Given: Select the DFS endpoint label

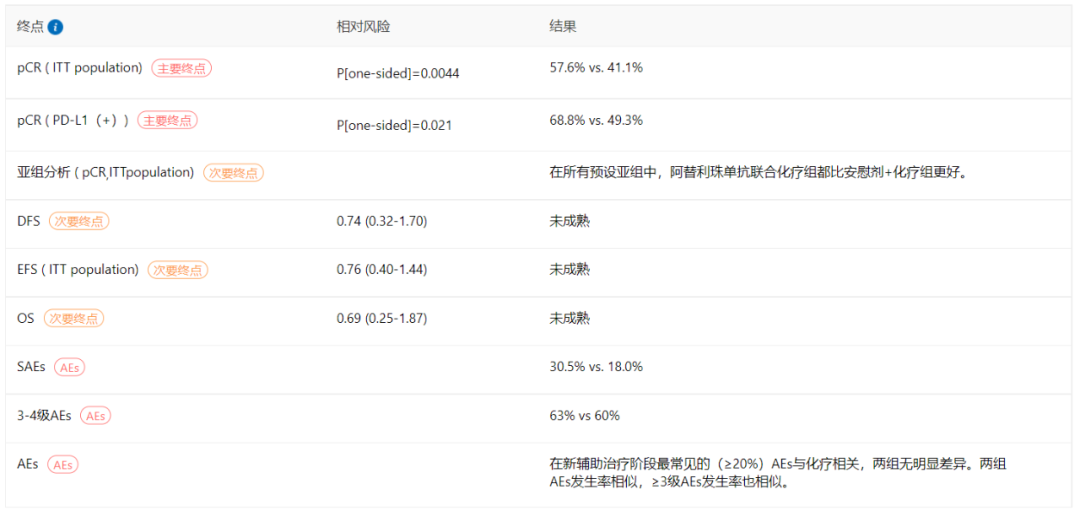Looking at the screenshot, I should click(28, 221).
